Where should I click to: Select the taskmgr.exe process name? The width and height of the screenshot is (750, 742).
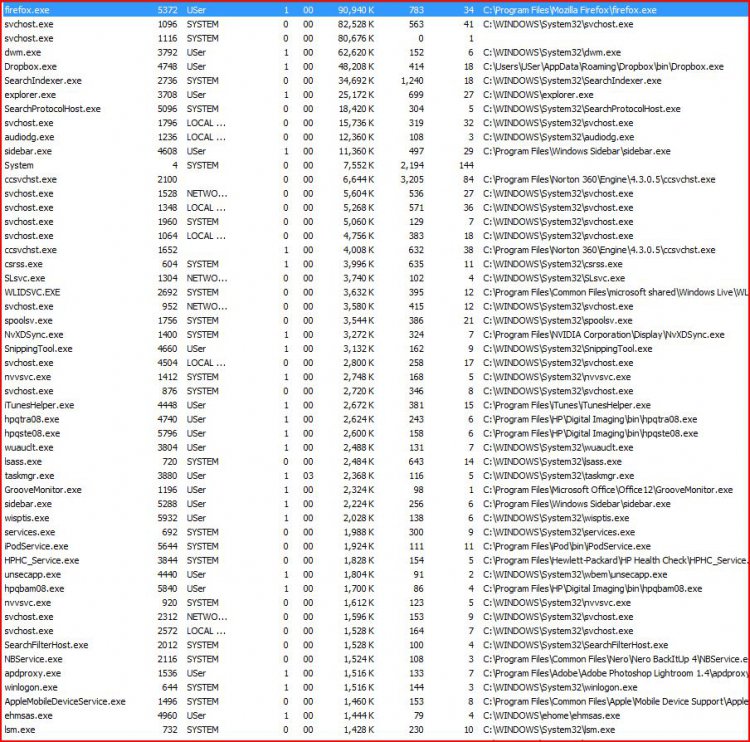29,476
